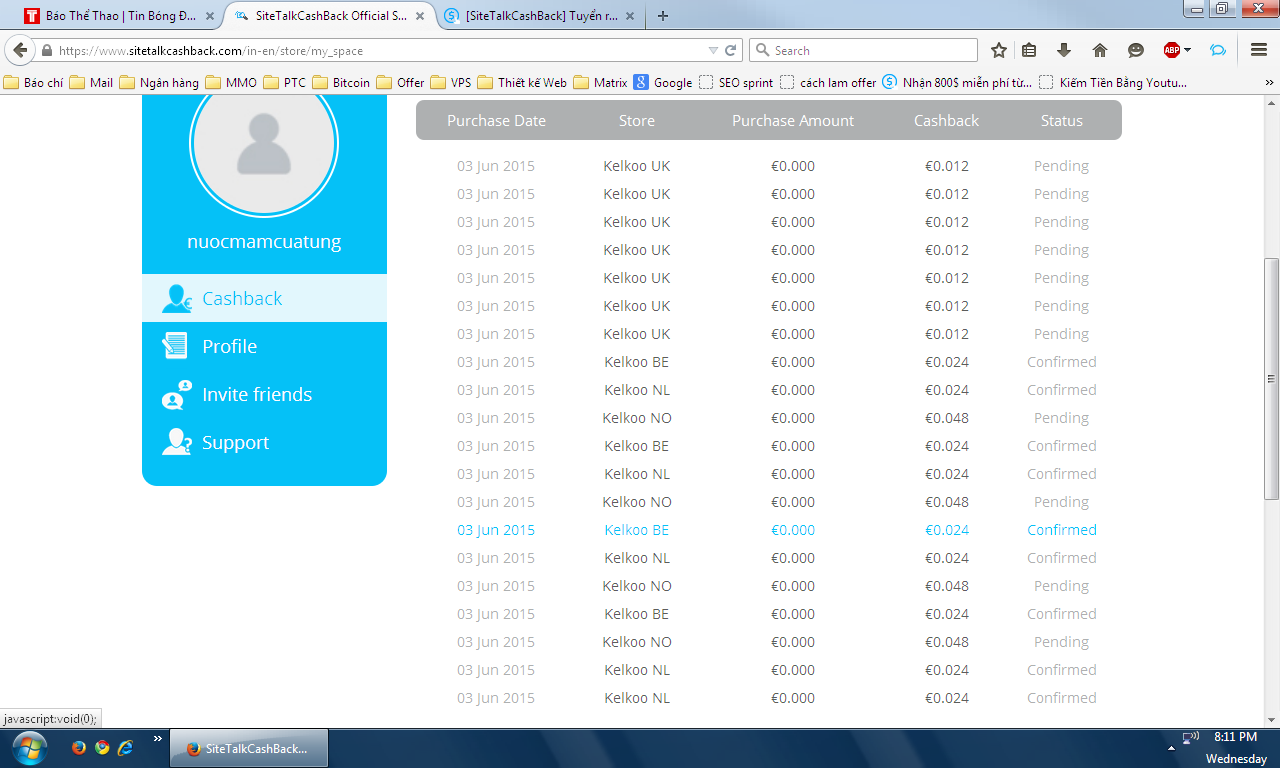Open the Google bookmark
This screenshot has width=1280, height=768.
[x=663, y=83]
